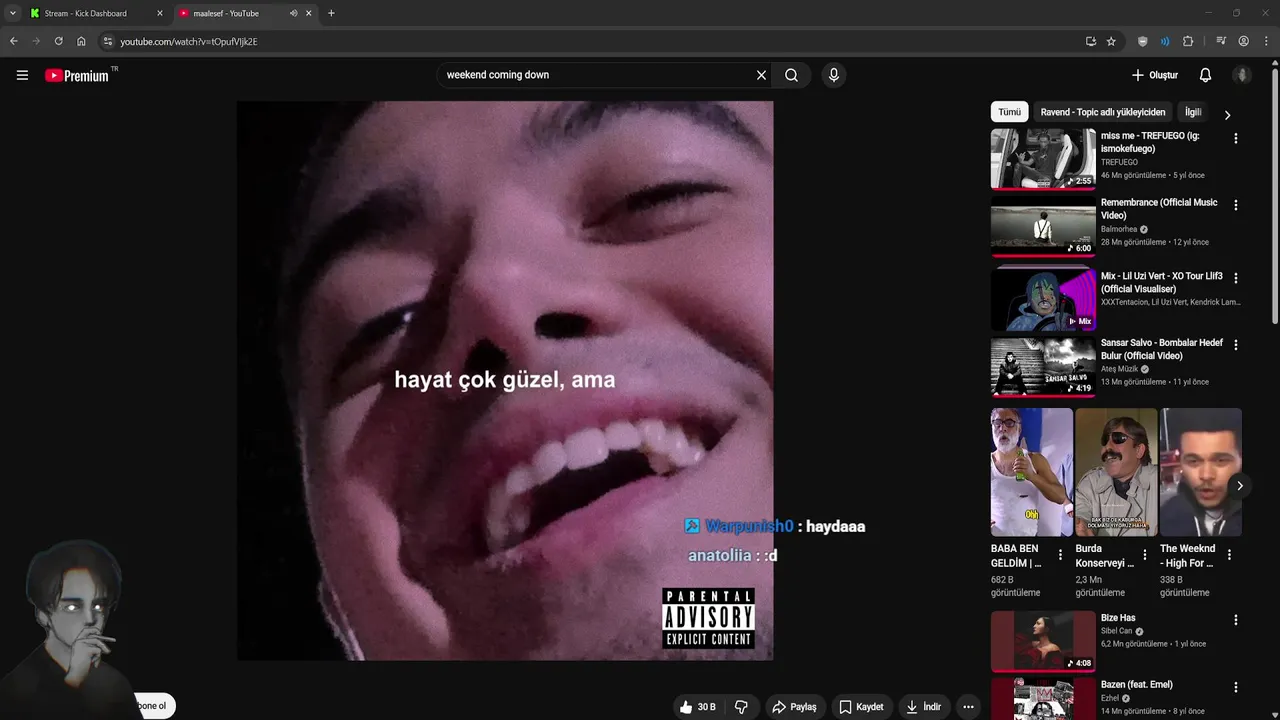The image size is (1280, 720).
Task: Open the media control toolbar icon
Action: (1221, 41)
